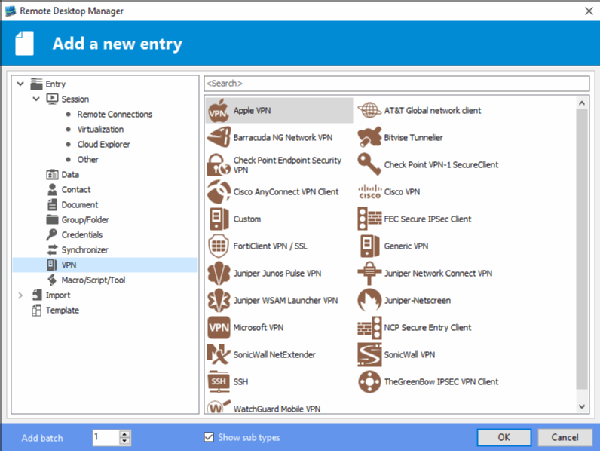Click the OK button
Screen dimensions: 600x451
click(504, 437)
